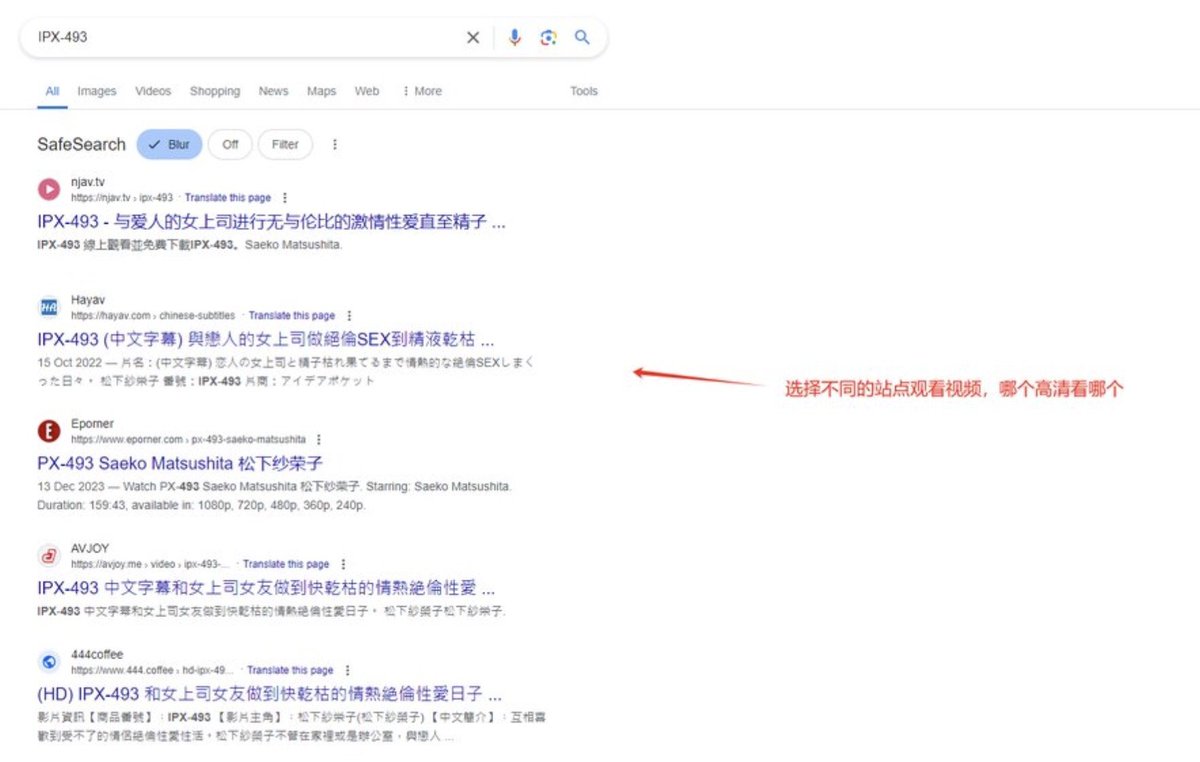
Task: Click the Hayav site favicon
Action: point(48,306)
